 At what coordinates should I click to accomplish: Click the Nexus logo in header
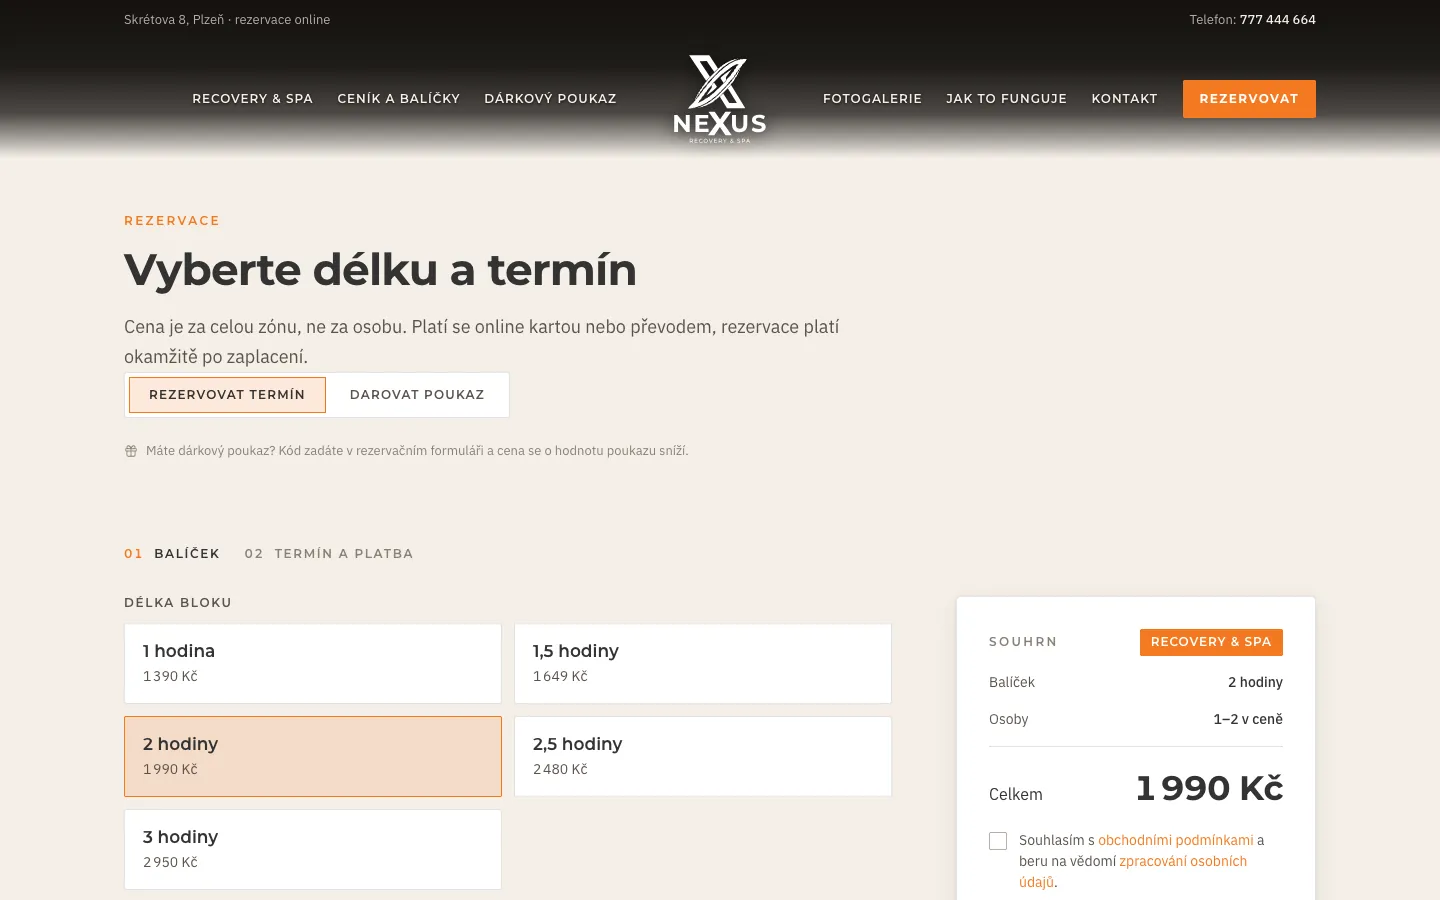(720, 99)
